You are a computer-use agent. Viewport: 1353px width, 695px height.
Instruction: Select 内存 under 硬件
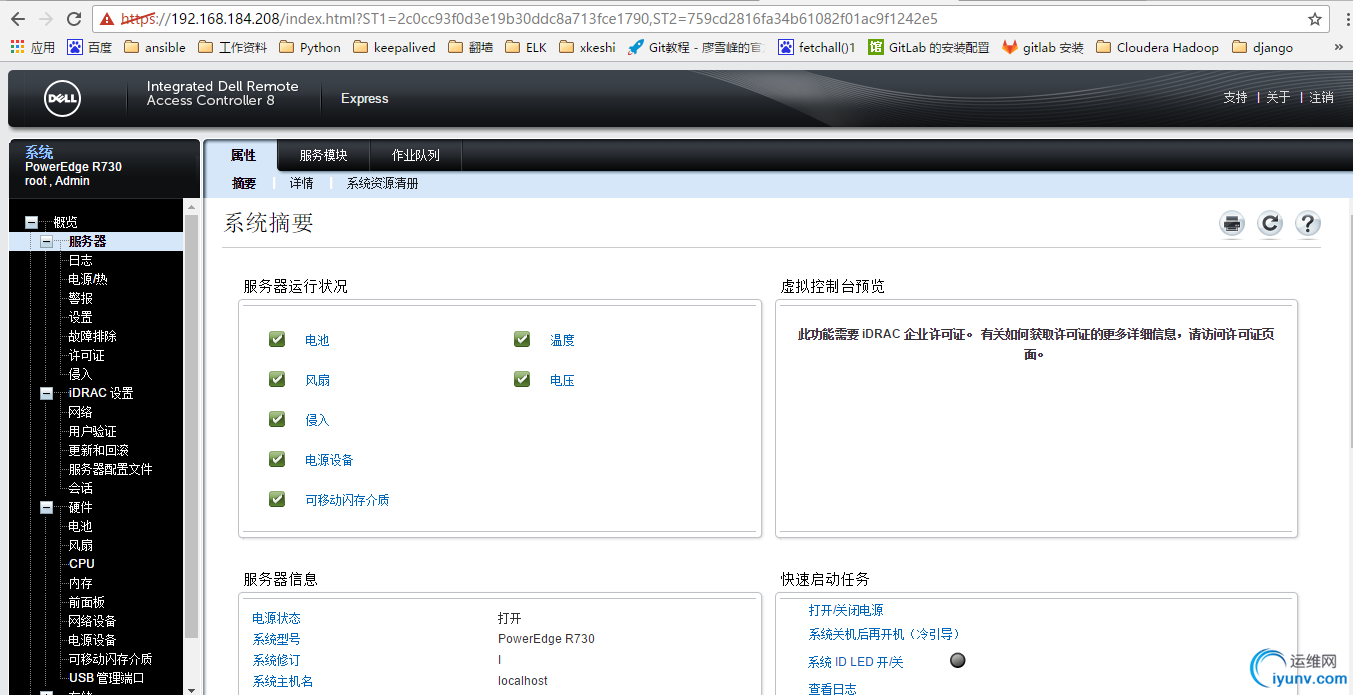pyautogui.click(x=80, y=583)
